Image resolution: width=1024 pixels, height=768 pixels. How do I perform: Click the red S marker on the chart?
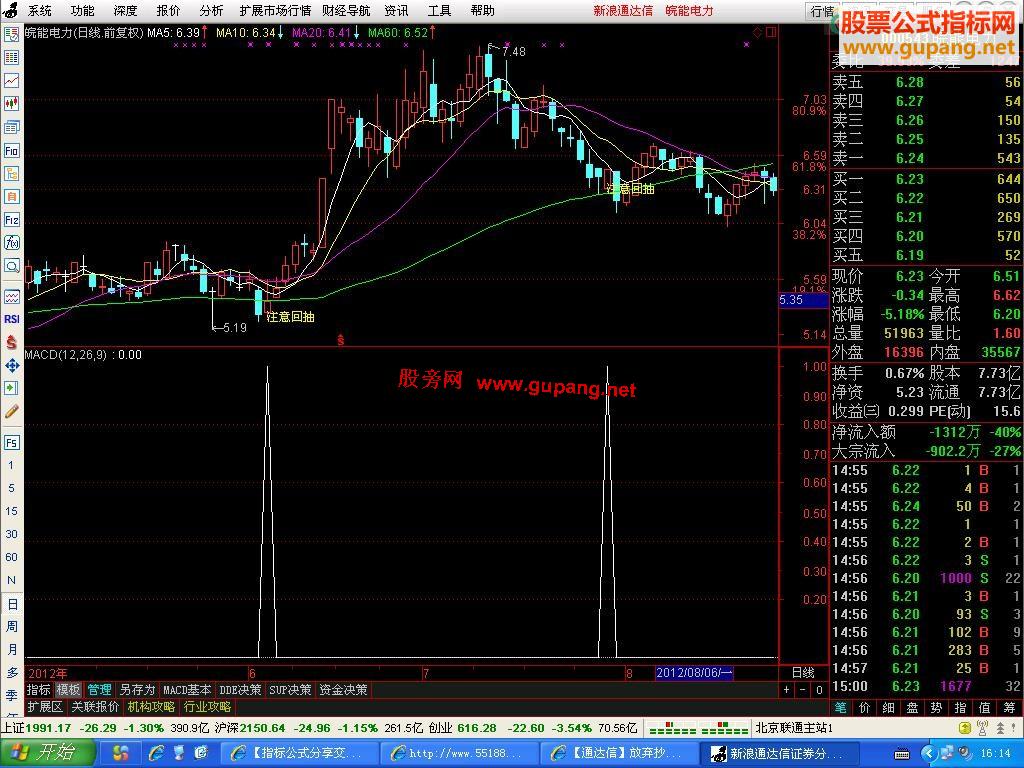(340, 340)
